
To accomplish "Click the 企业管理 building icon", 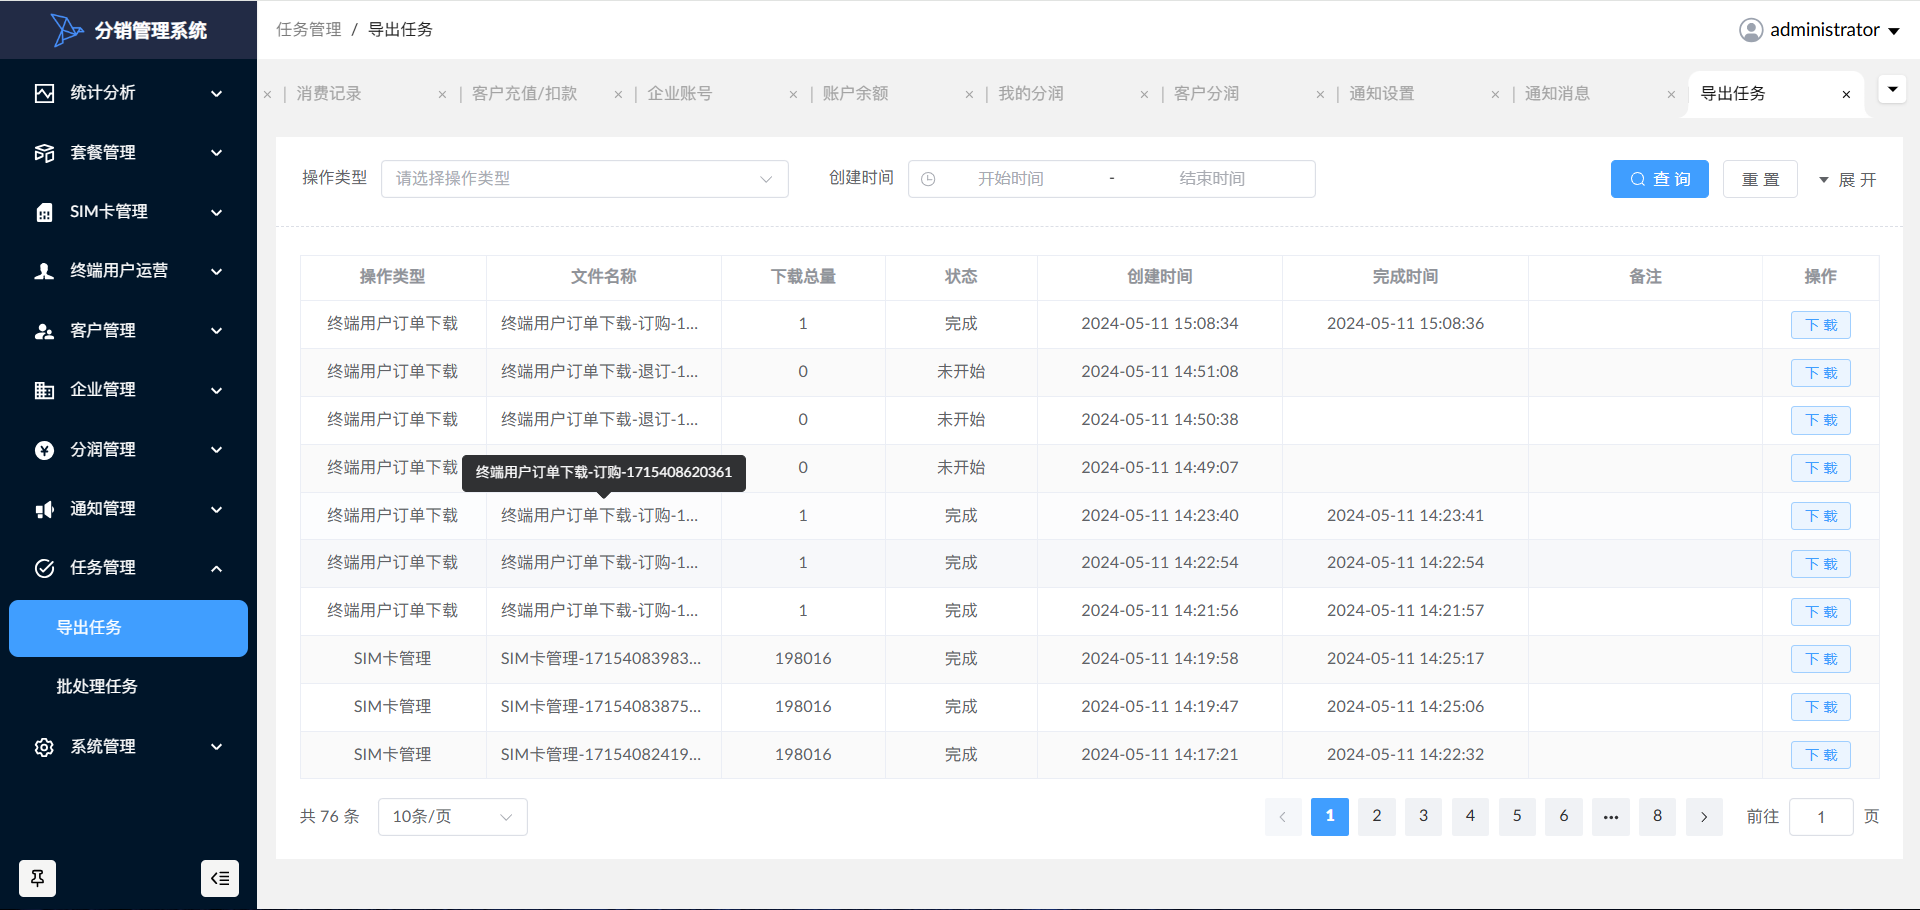I will pyautogui.click(x=44, y=390).
